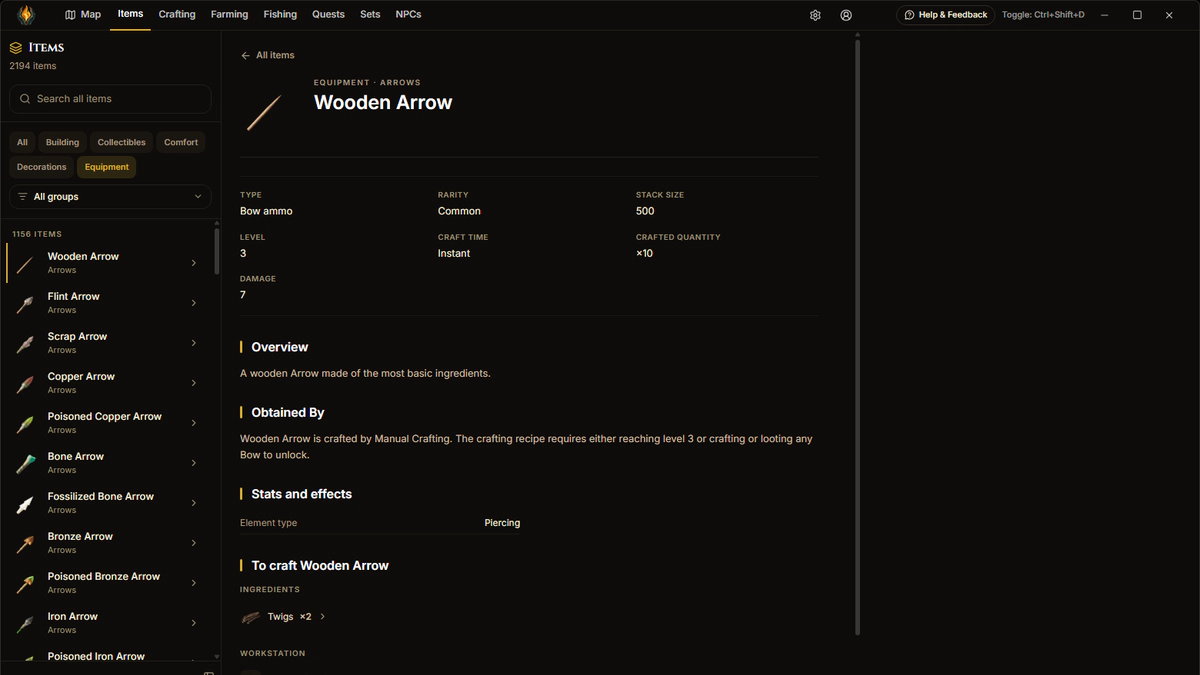Click the Piercing element type value
1200x675 pixels.
click(502, 523)
